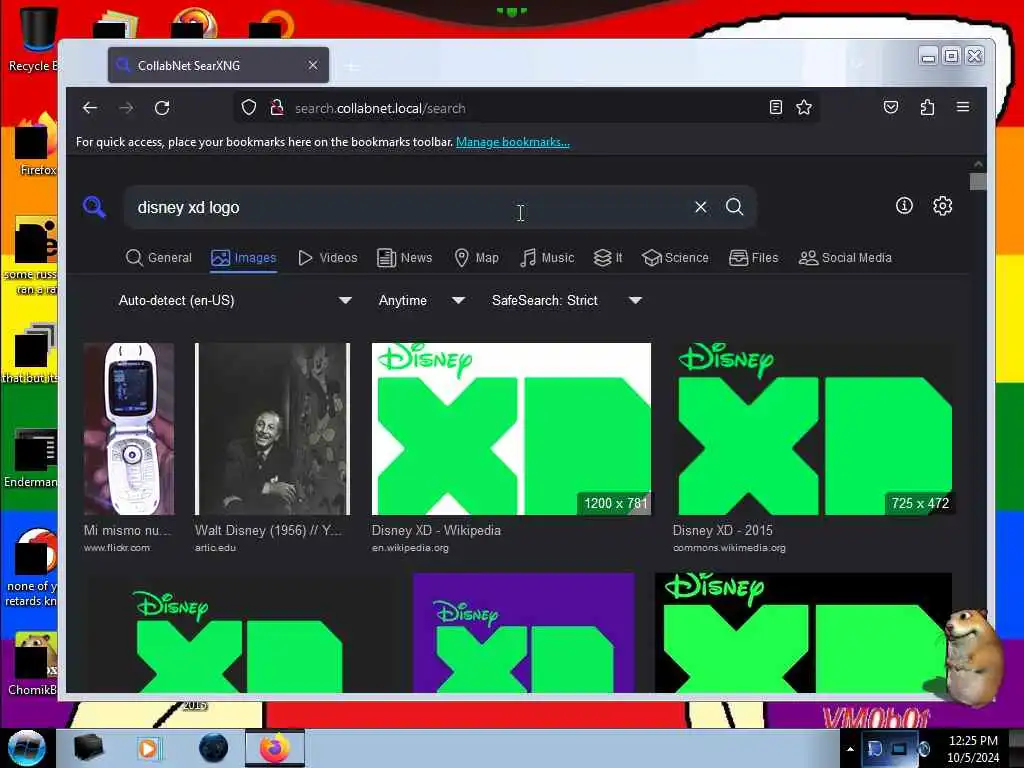Switch to the Music tab
This screenshot has height=768, width=1024.
547,257
